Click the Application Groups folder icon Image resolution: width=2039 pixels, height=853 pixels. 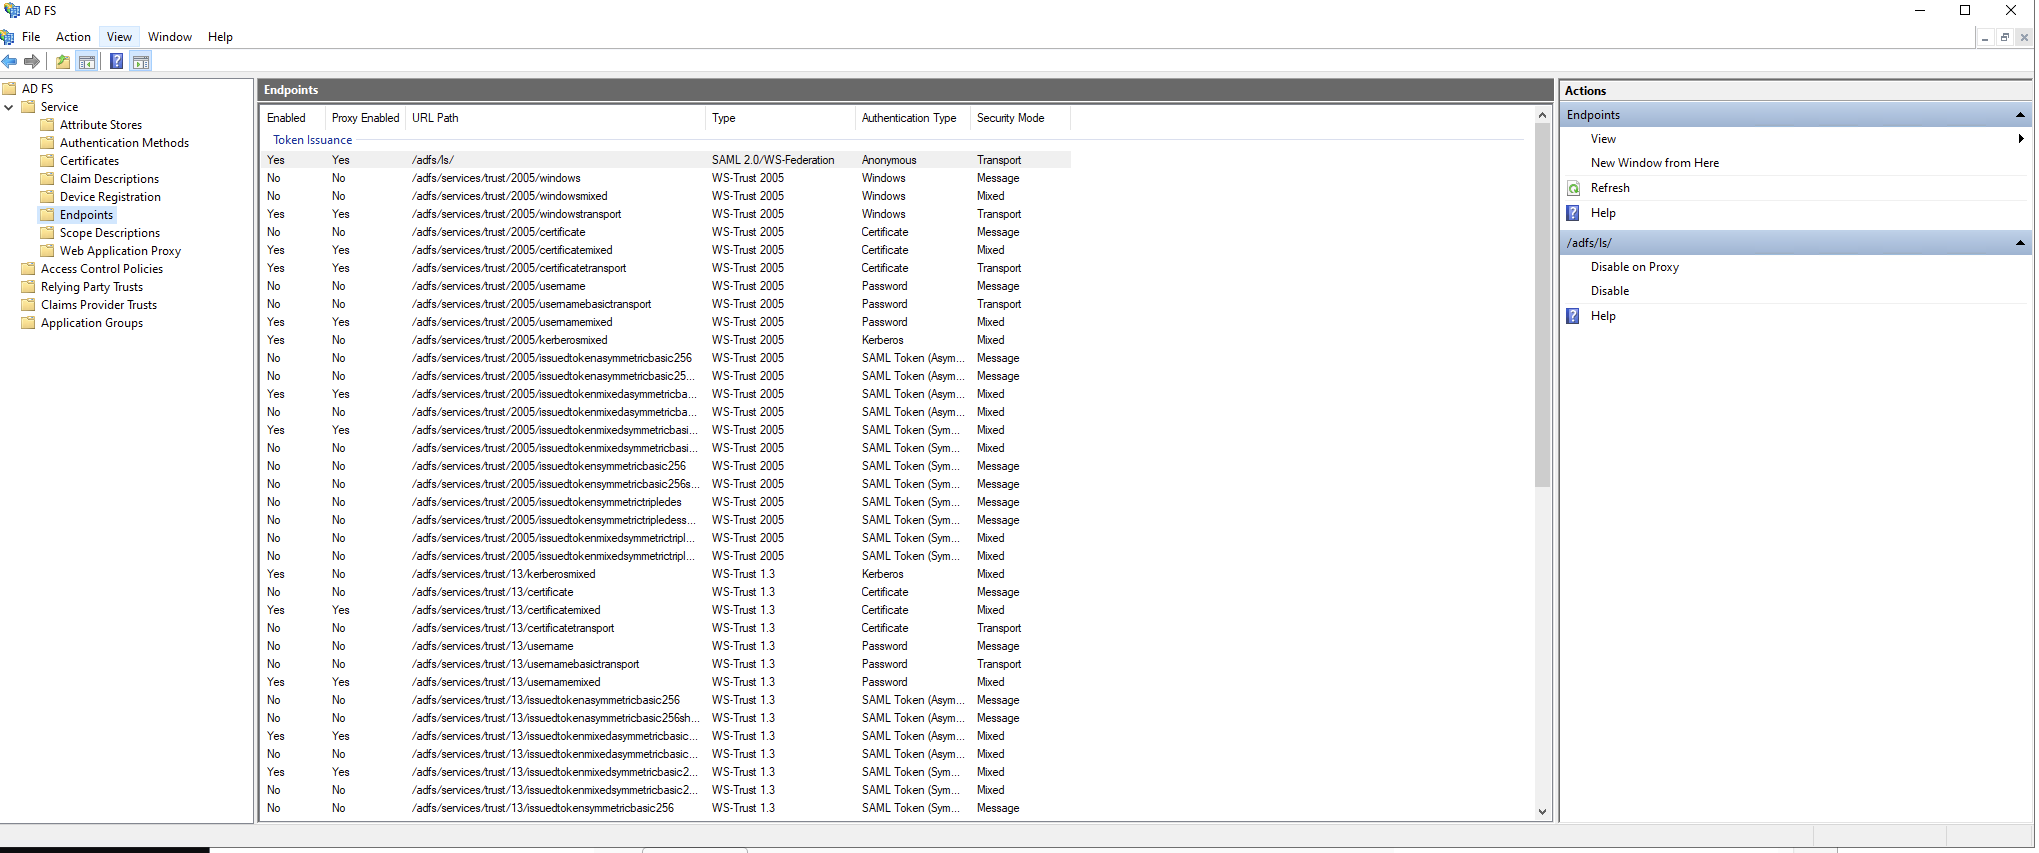28,323
